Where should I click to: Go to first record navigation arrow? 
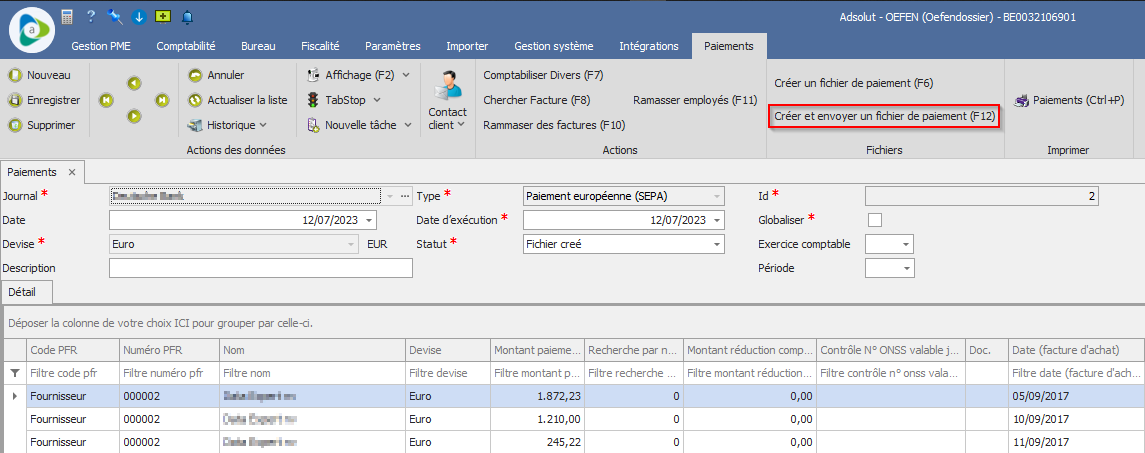(x=107, y=99)
